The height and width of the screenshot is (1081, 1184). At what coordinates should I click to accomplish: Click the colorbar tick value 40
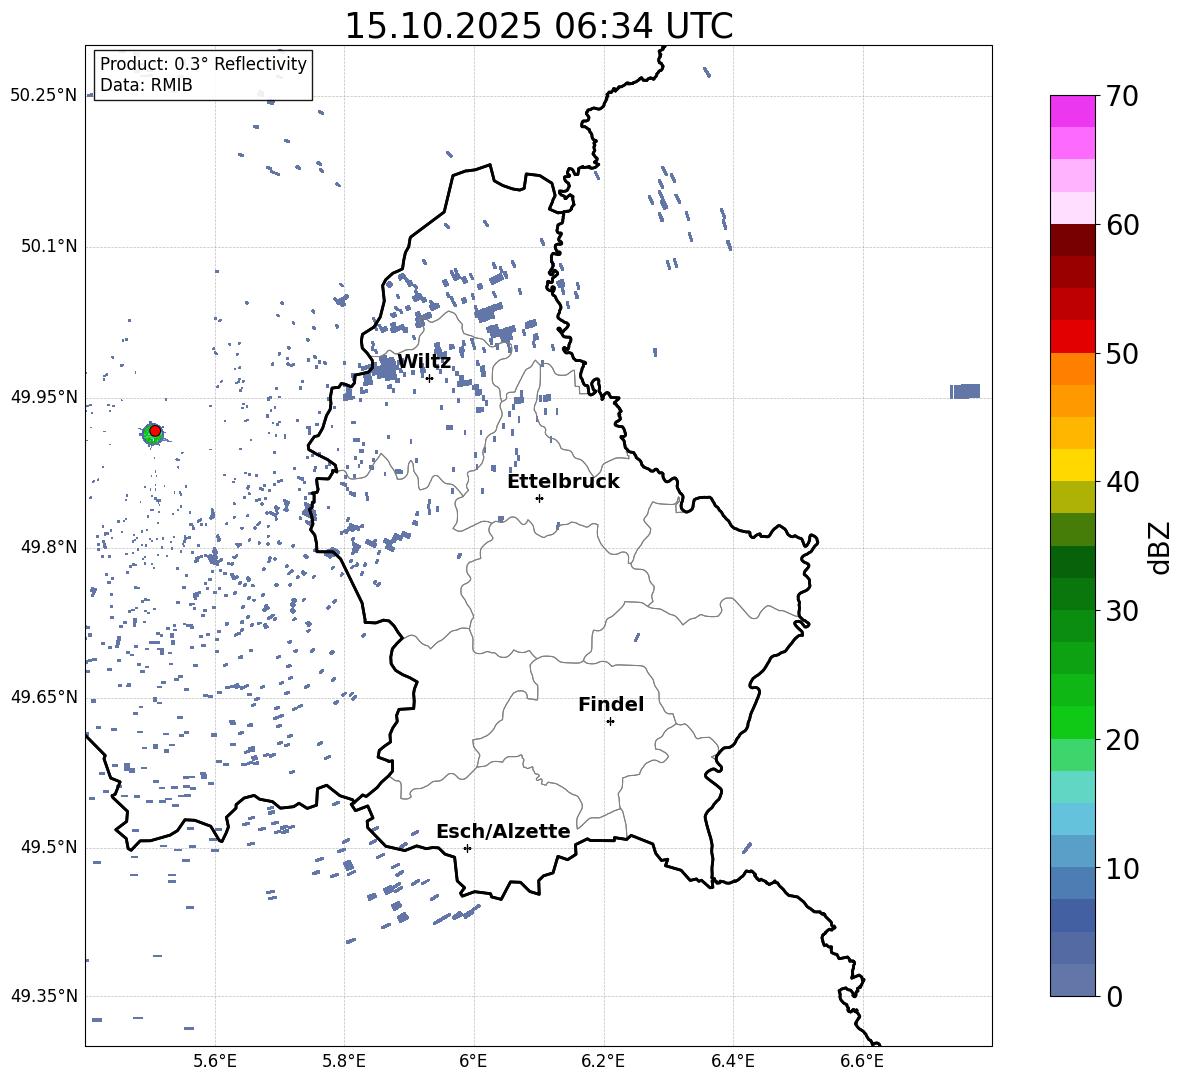click(1122, 482)
